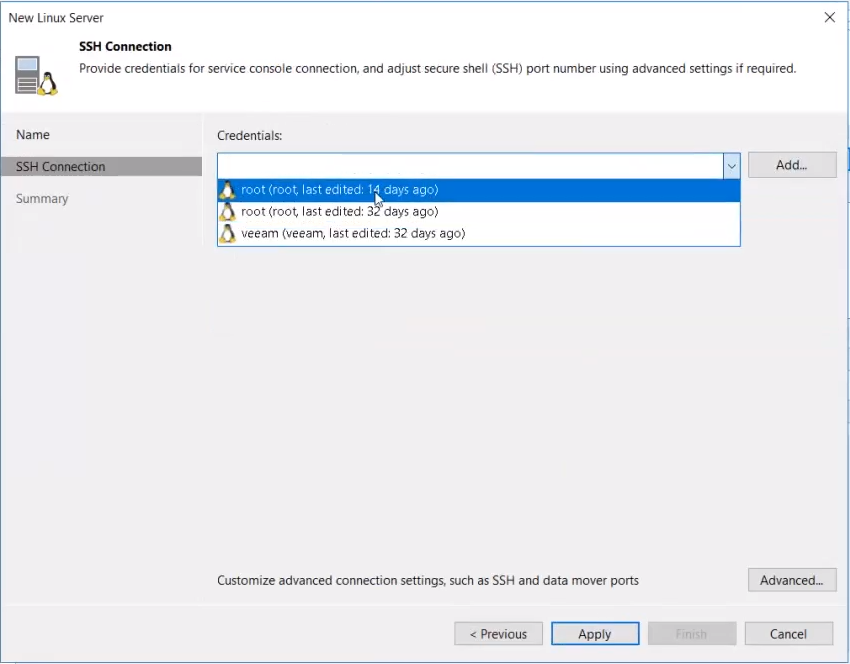The width and height of the screenshot is (850, 664).
Task: Select root credential last edited 14 days ago
Action: [479, 190]
